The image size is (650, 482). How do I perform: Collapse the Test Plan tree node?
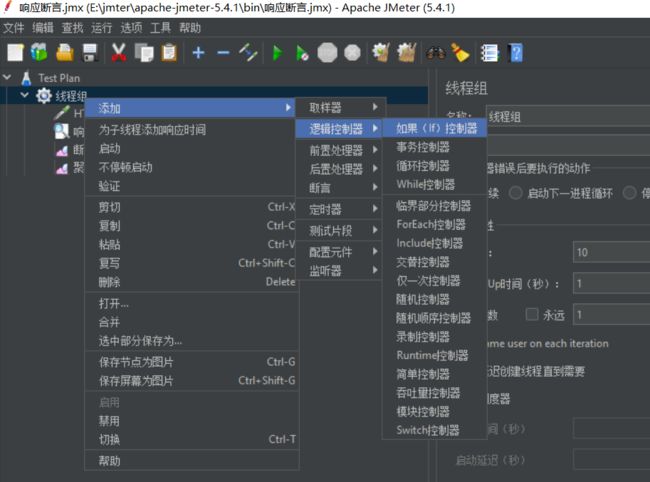coord(7,77)
